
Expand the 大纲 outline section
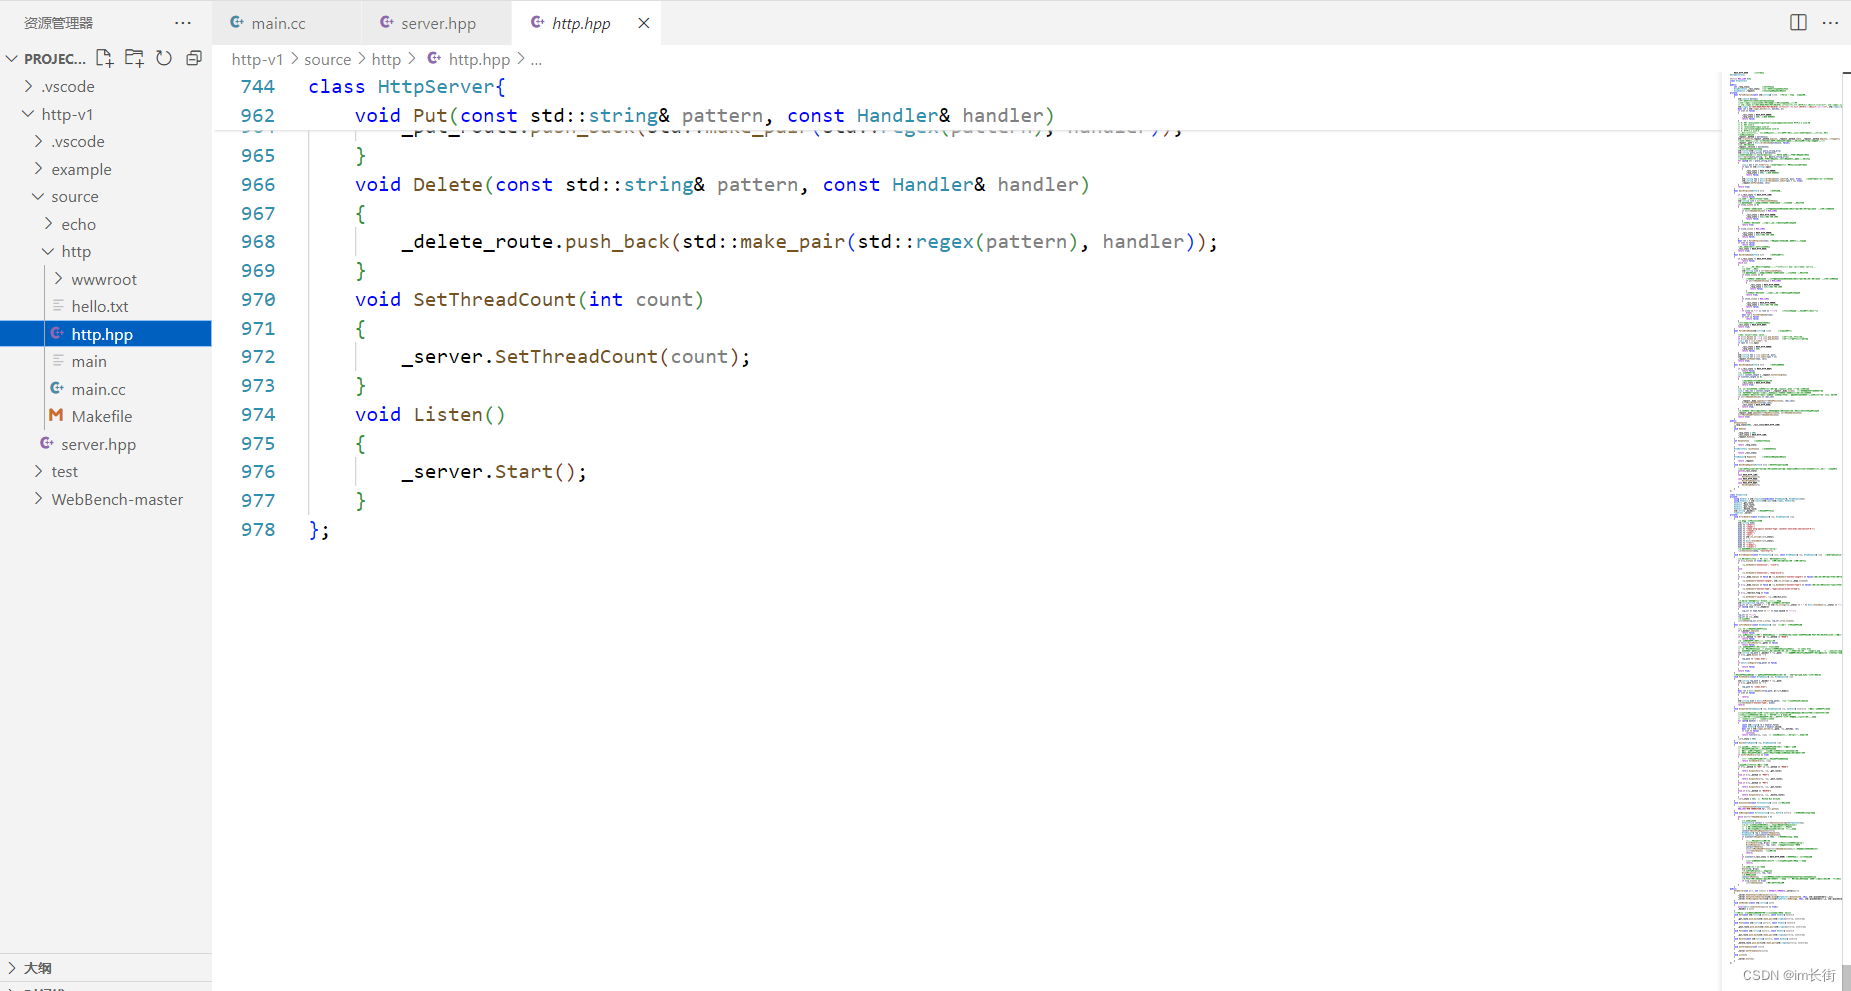tap(12, 968)
